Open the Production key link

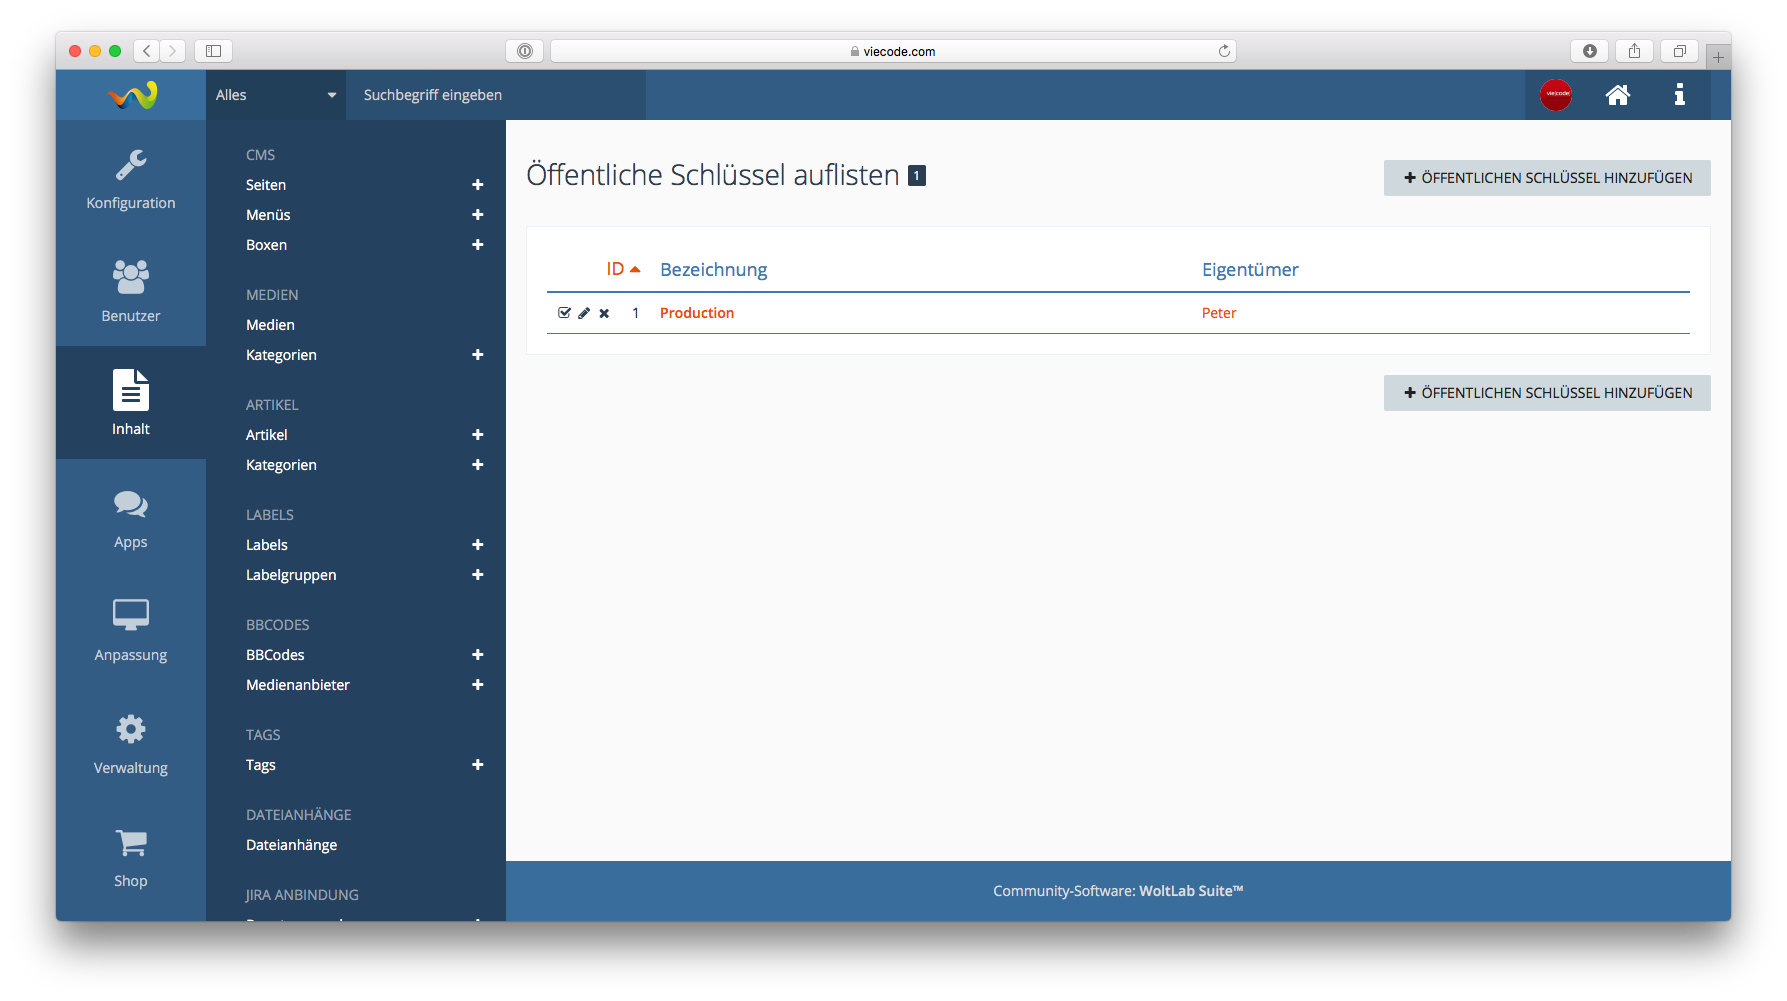tap(697, 313)
